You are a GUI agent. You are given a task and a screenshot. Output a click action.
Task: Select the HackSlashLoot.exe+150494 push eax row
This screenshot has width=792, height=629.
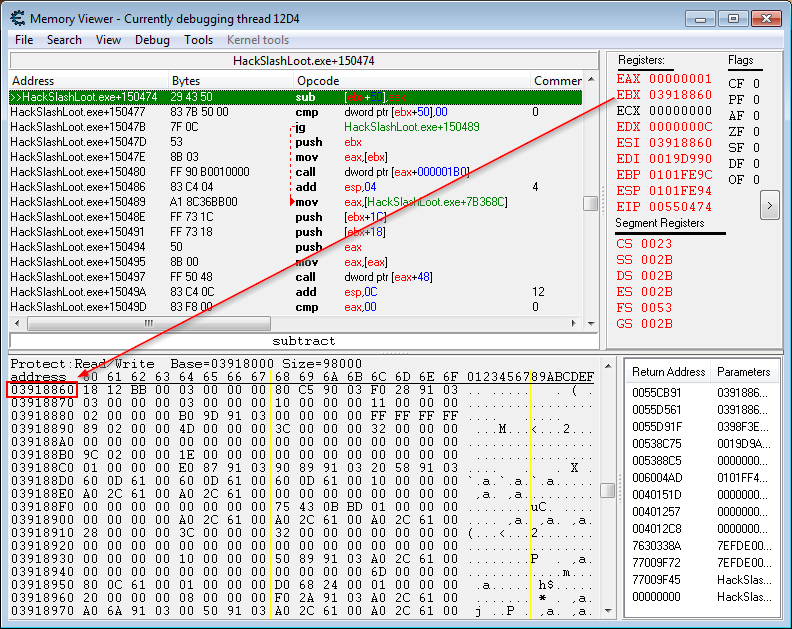[296, 247]
